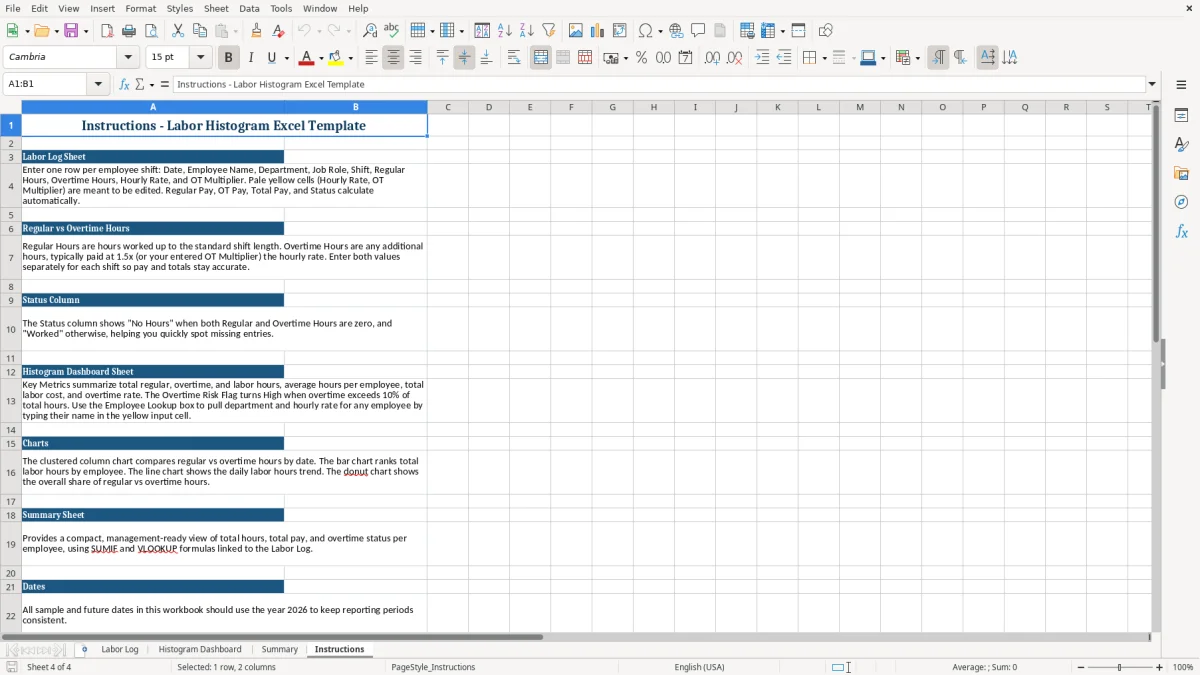Screen dimensions: 1200x675
Task: Print the spreadsheet using the printer icon
Action: 128,31
